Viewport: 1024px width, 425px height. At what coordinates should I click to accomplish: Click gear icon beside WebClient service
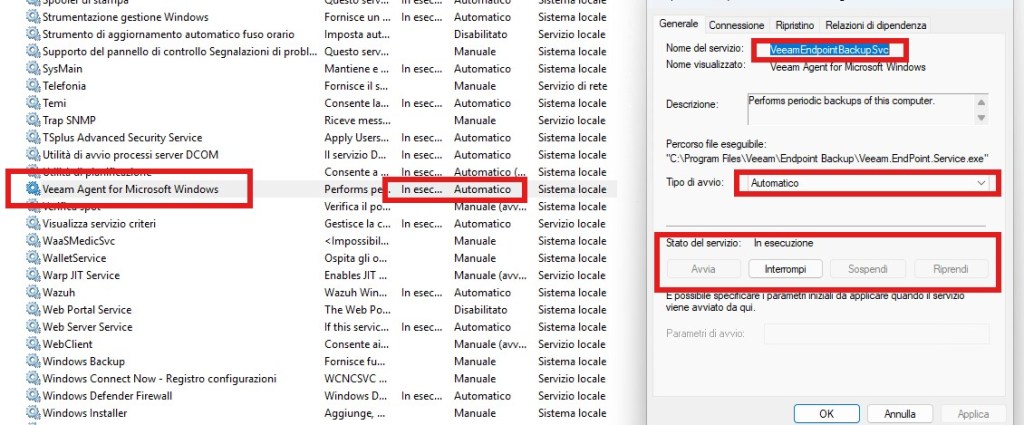coord(33,344)
